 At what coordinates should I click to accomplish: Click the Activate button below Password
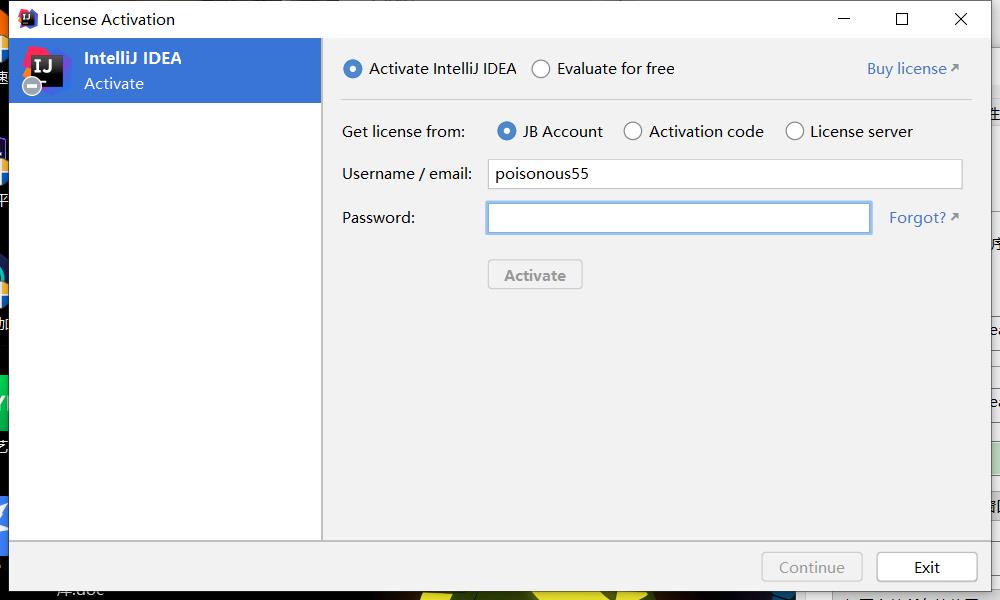(x=535, y=275)
